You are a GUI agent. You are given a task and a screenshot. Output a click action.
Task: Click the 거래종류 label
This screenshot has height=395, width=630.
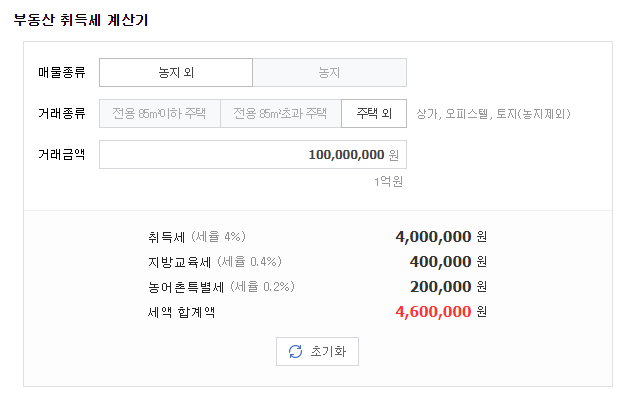61,114
